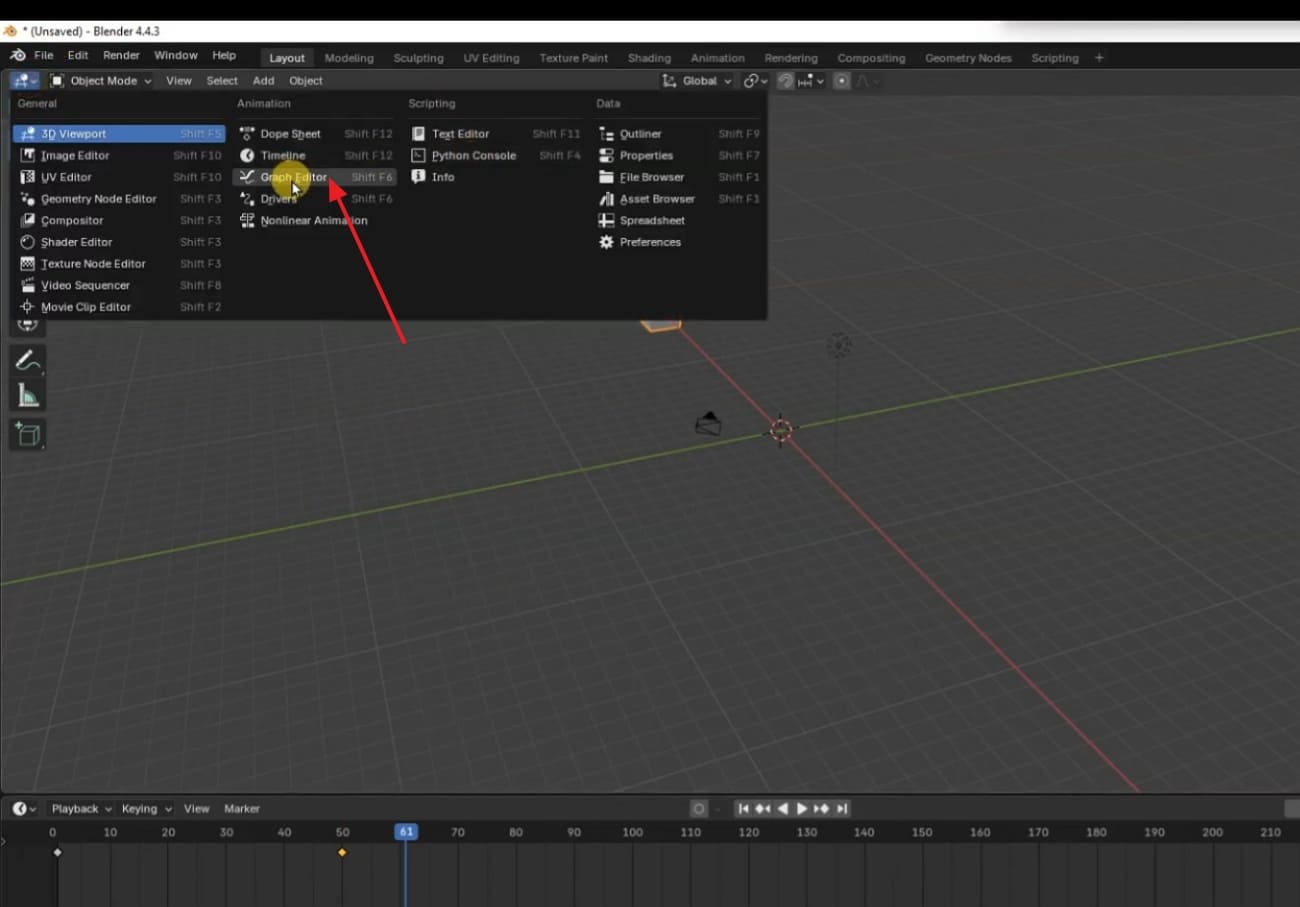Choose Drivers editor
Image resolution: width=1300 pixels, height=907 pixels.
tap(315, 199)
